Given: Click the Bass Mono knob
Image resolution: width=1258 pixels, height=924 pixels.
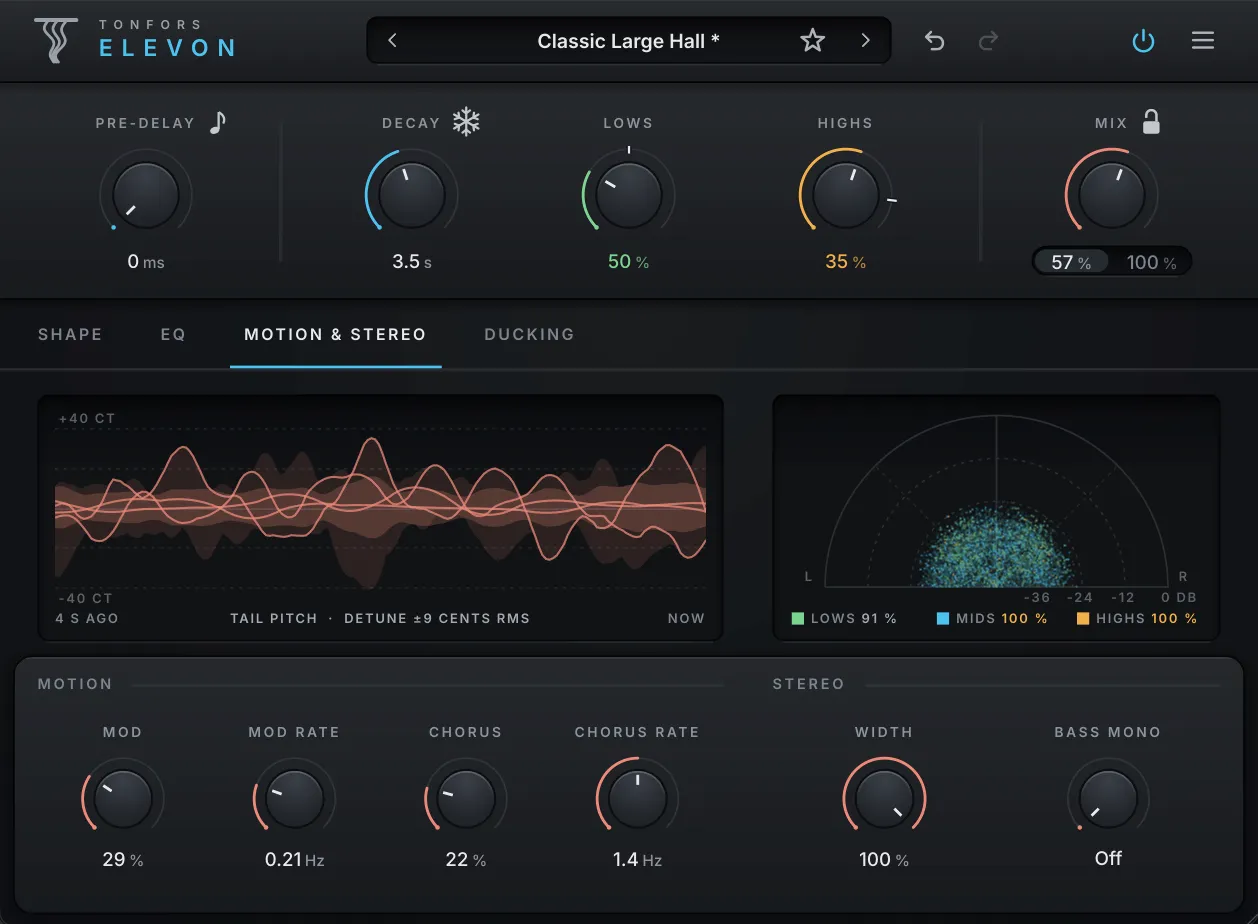Looking at the screenshot, I should point(1108,798).
